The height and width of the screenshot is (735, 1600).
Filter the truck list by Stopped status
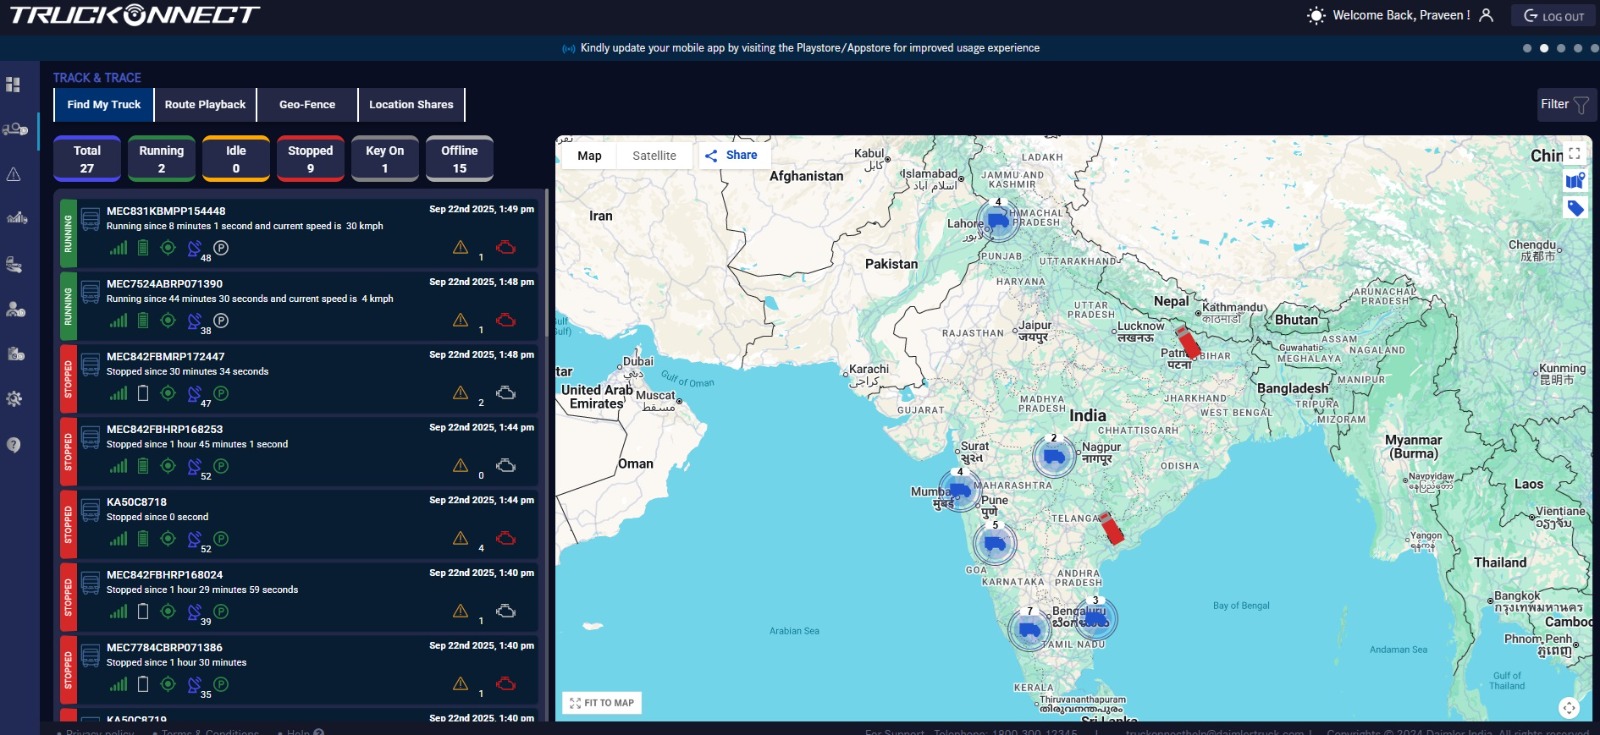[310, 159]
